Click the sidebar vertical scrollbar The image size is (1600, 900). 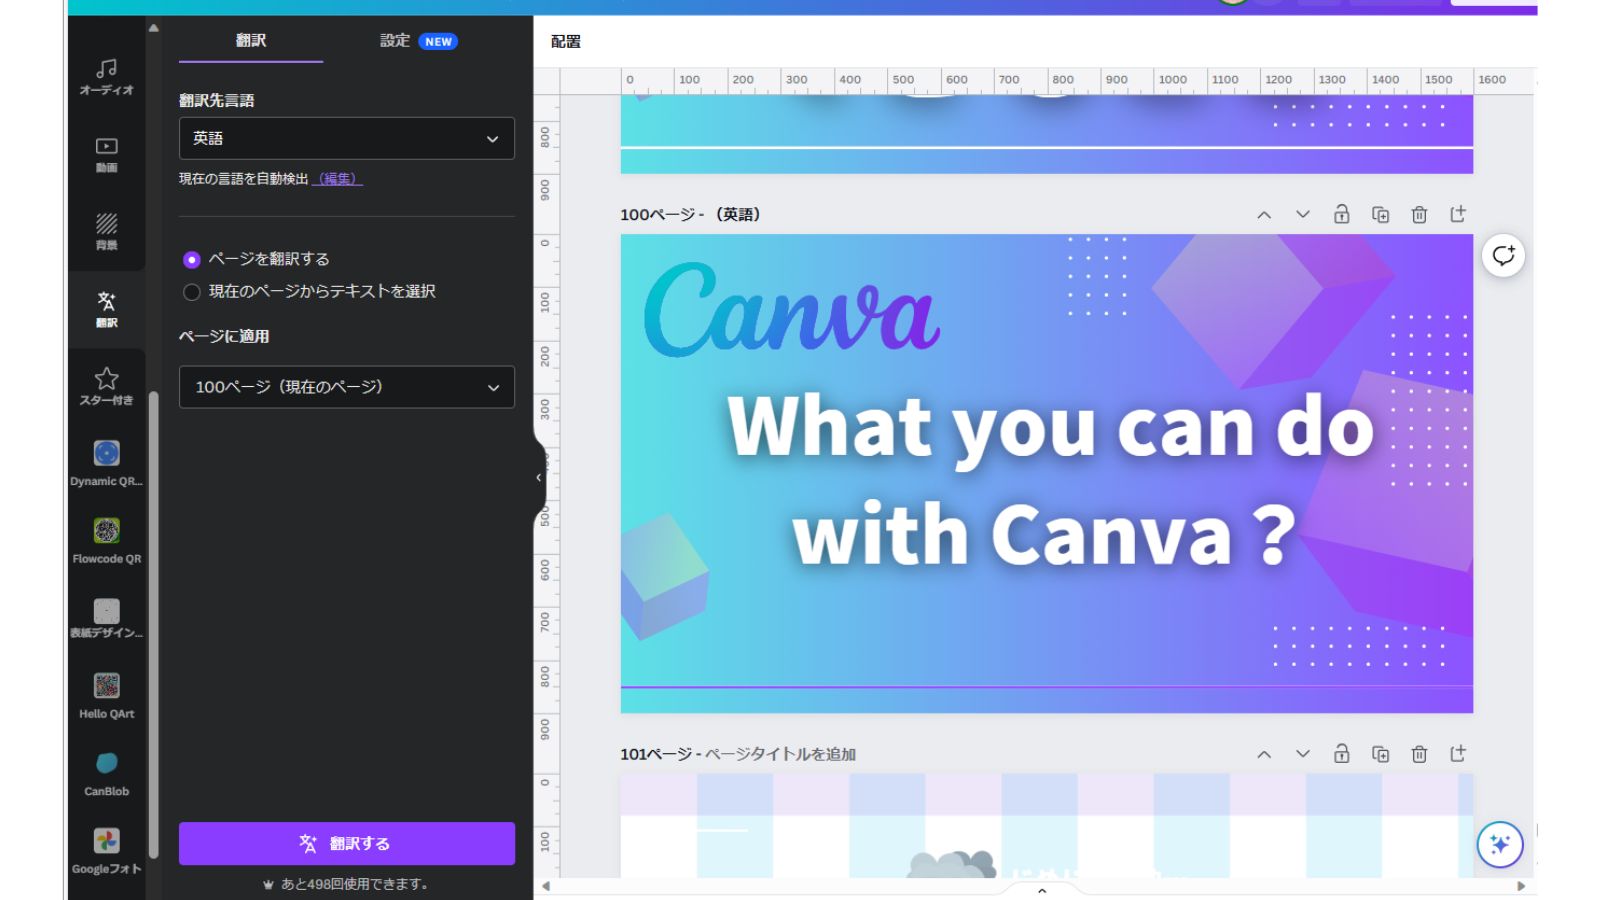pos(154,625)
